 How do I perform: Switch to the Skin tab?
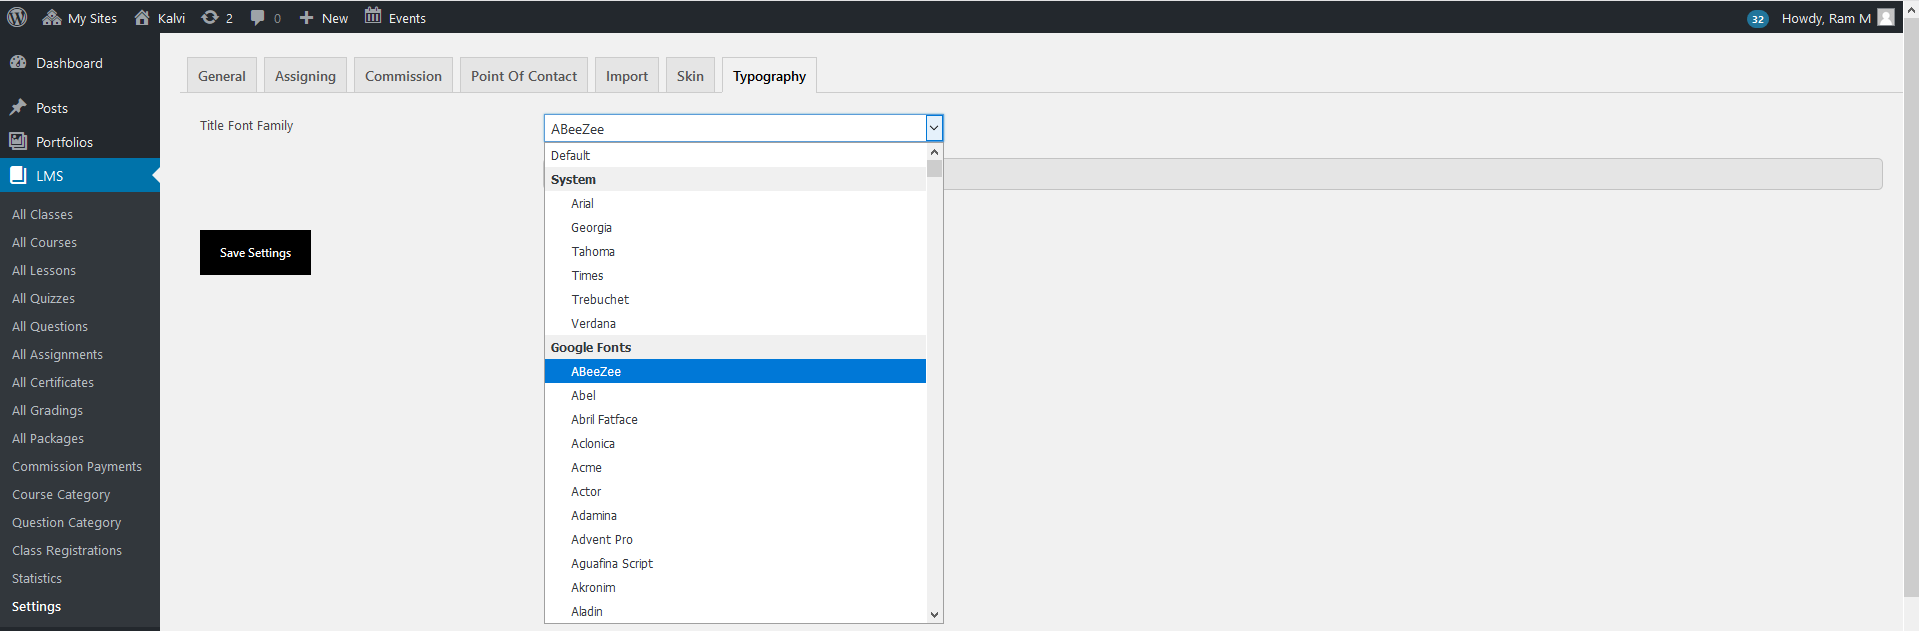pyautogui.click(x=690, y=75)
